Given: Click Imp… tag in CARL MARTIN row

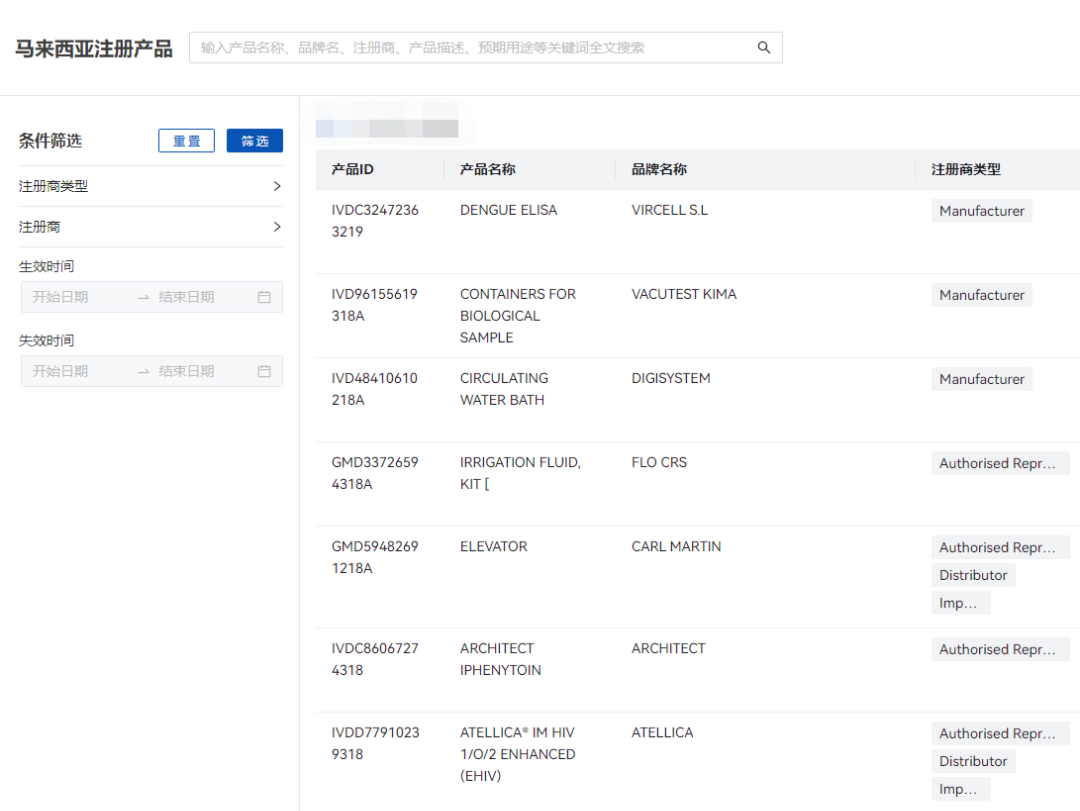Looking at the screenshot, I should (961, 603).
